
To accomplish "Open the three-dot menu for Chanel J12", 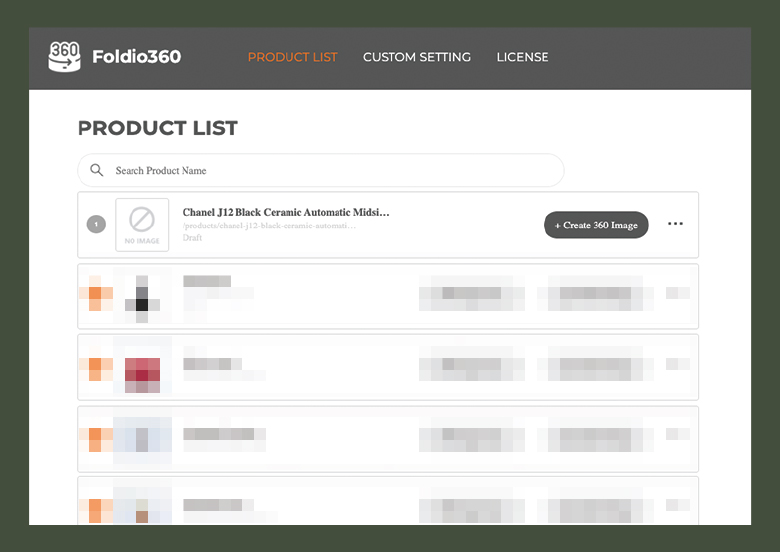I will coord(675,224).
